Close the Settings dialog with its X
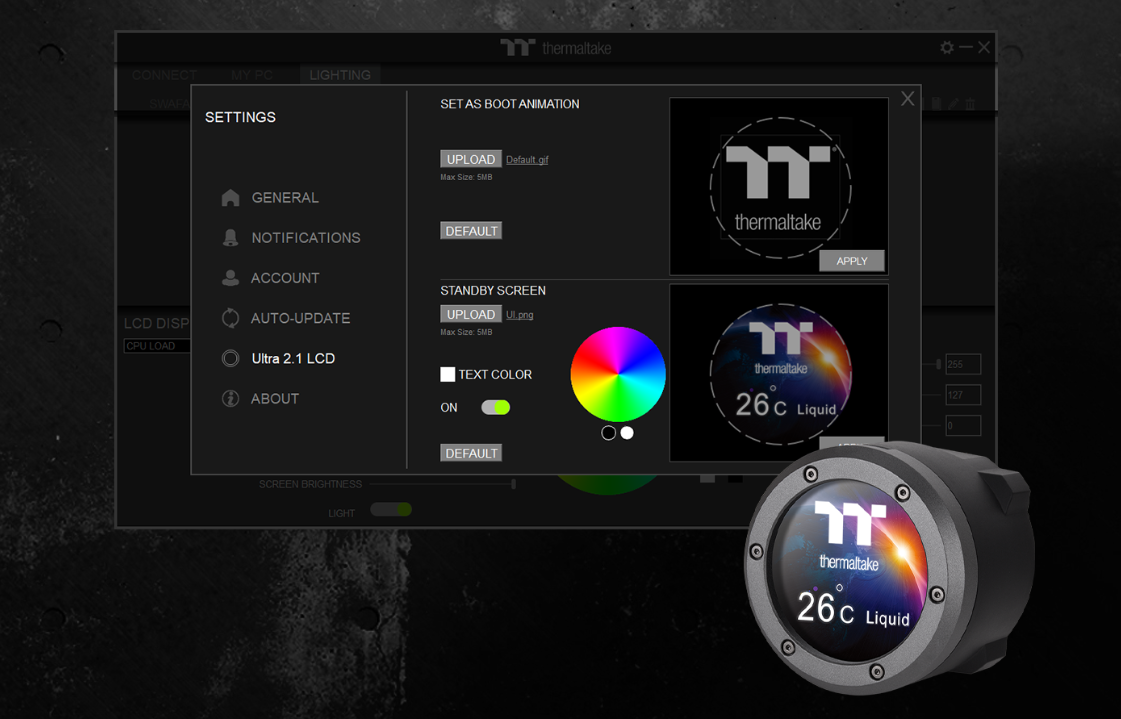The image size is (1121, 719). [x=907, y=99]
